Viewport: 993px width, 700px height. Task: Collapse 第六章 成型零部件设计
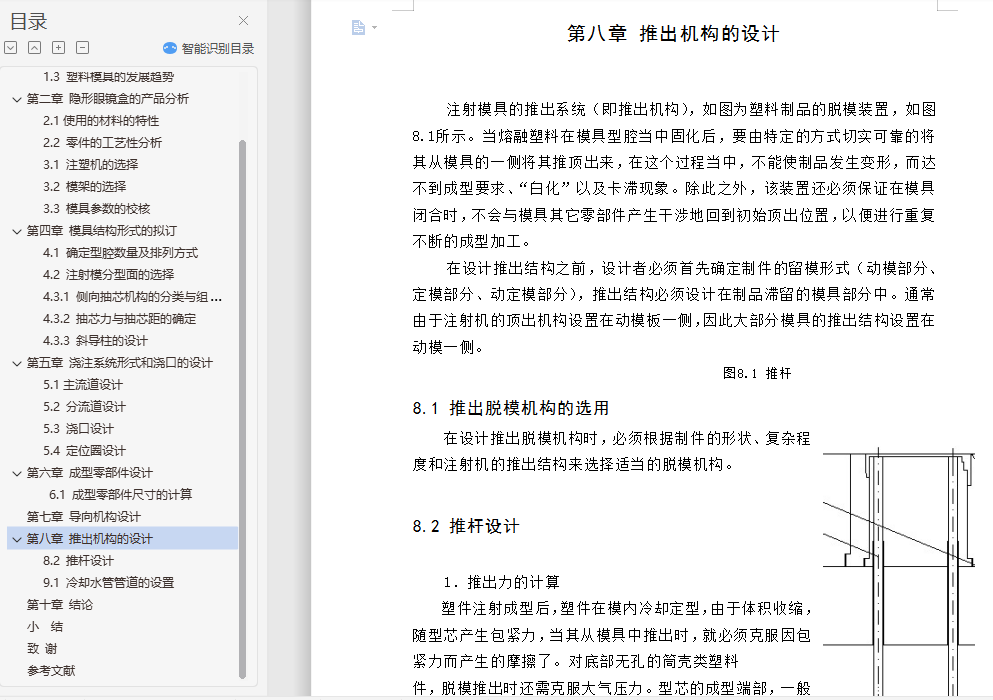17,473
